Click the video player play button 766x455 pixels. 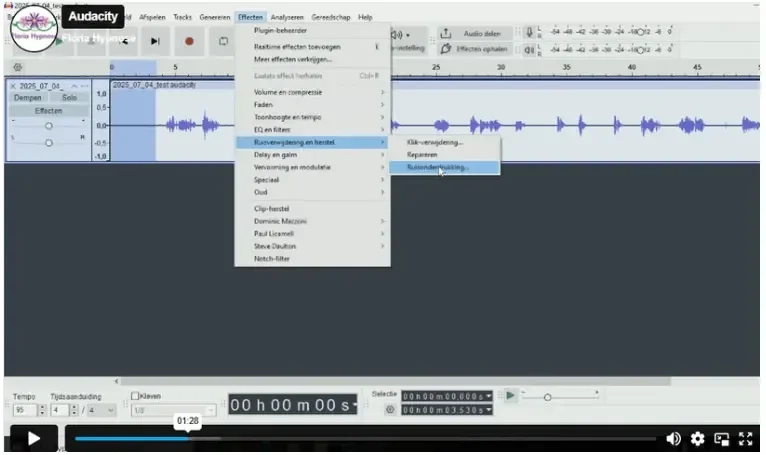[33, 438]
